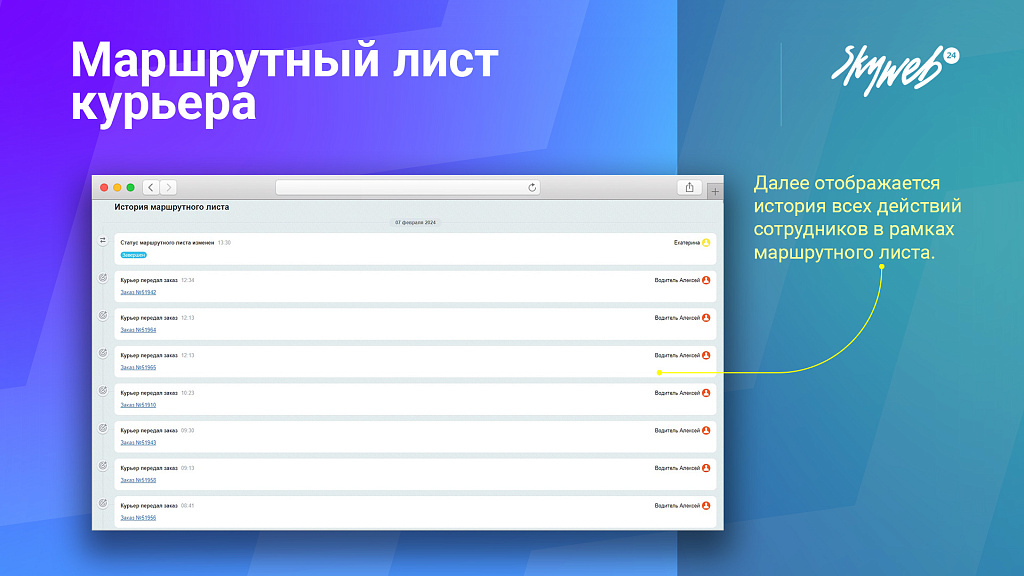Click Екатерина's avatar icon

[708, 242]
